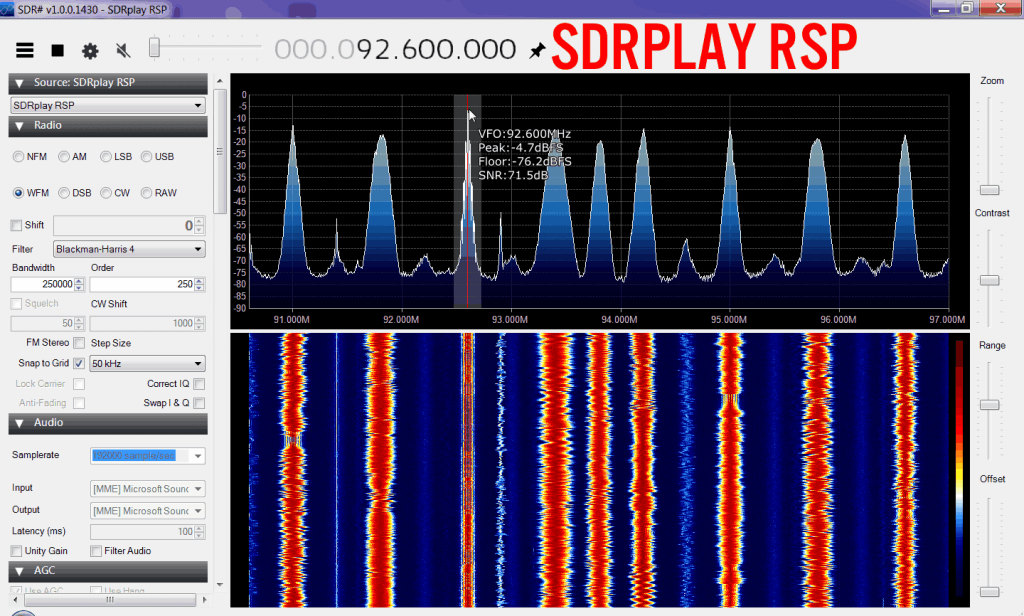Image resolution: width=1024 pixels, height=616 pixels.
Task: Collapse the Audio panel header
Action: 20,423
